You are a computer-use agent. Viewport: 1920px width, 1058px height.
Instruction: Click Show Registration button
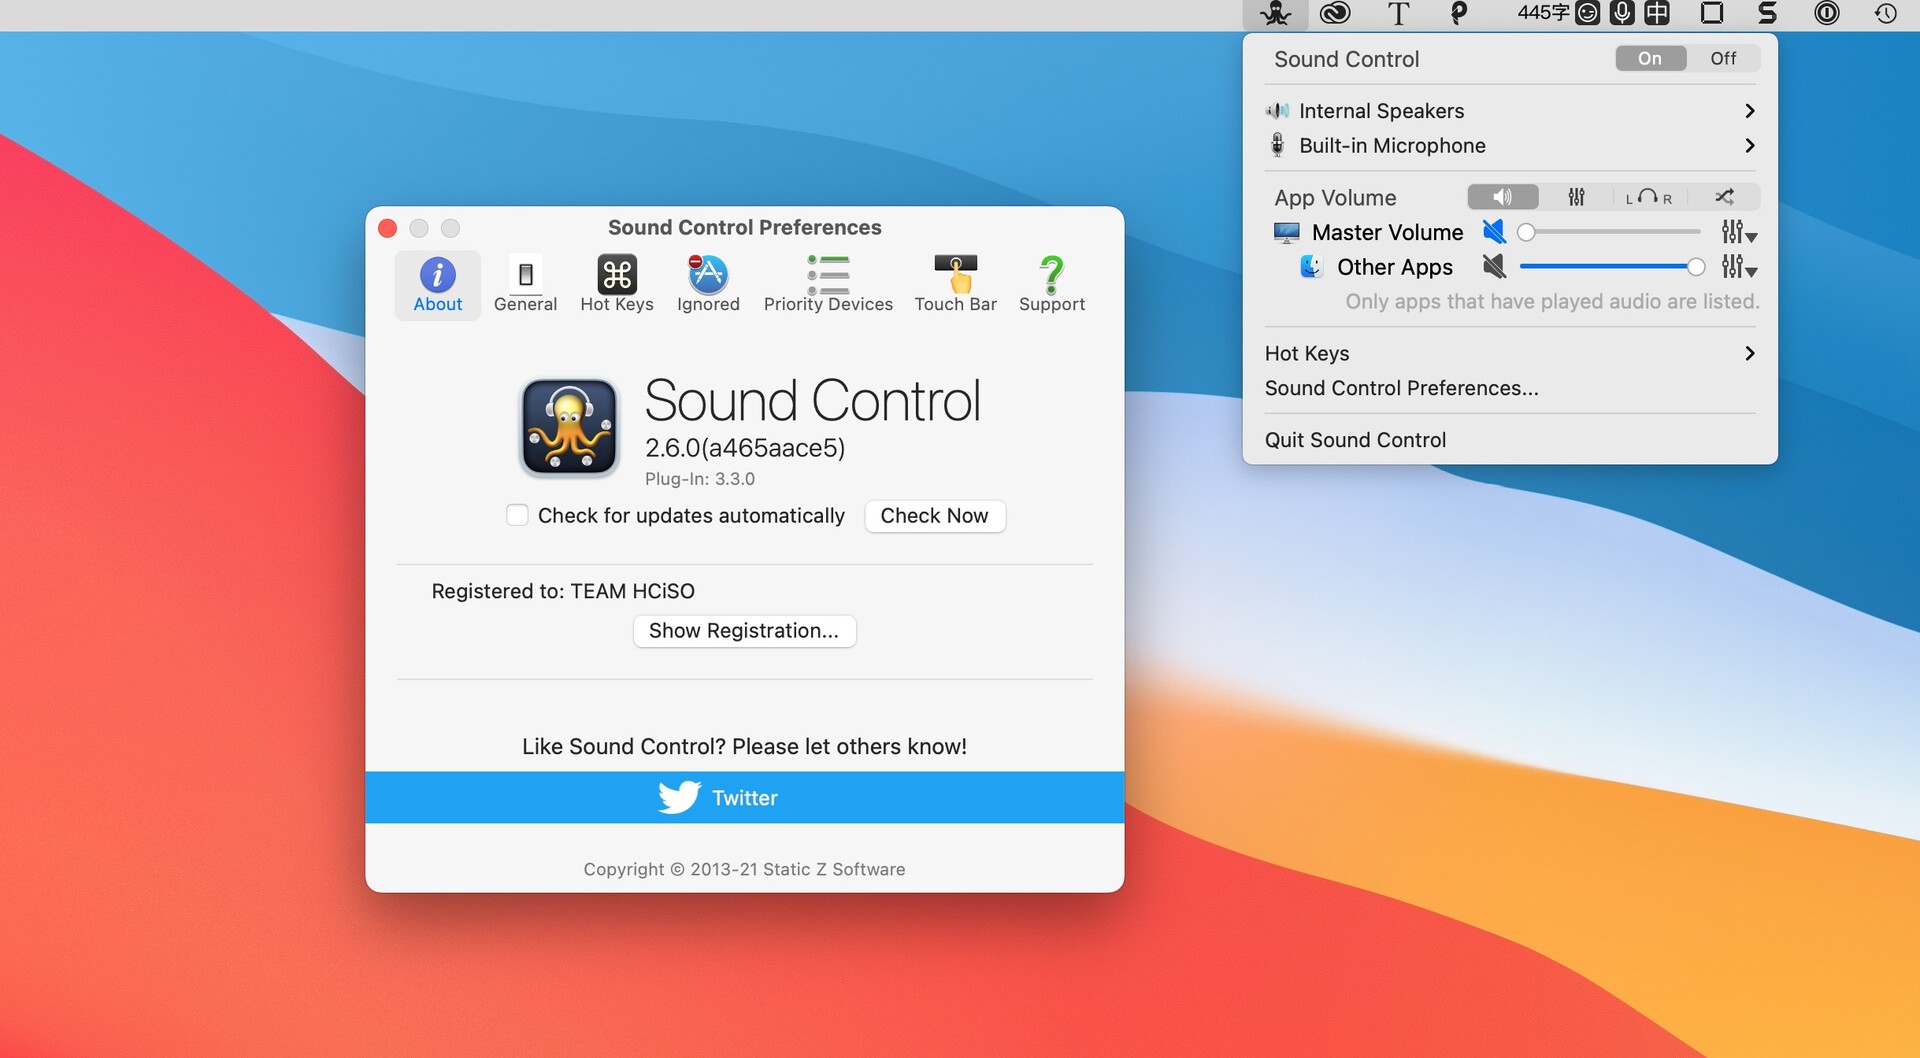(x=744, y=630)
